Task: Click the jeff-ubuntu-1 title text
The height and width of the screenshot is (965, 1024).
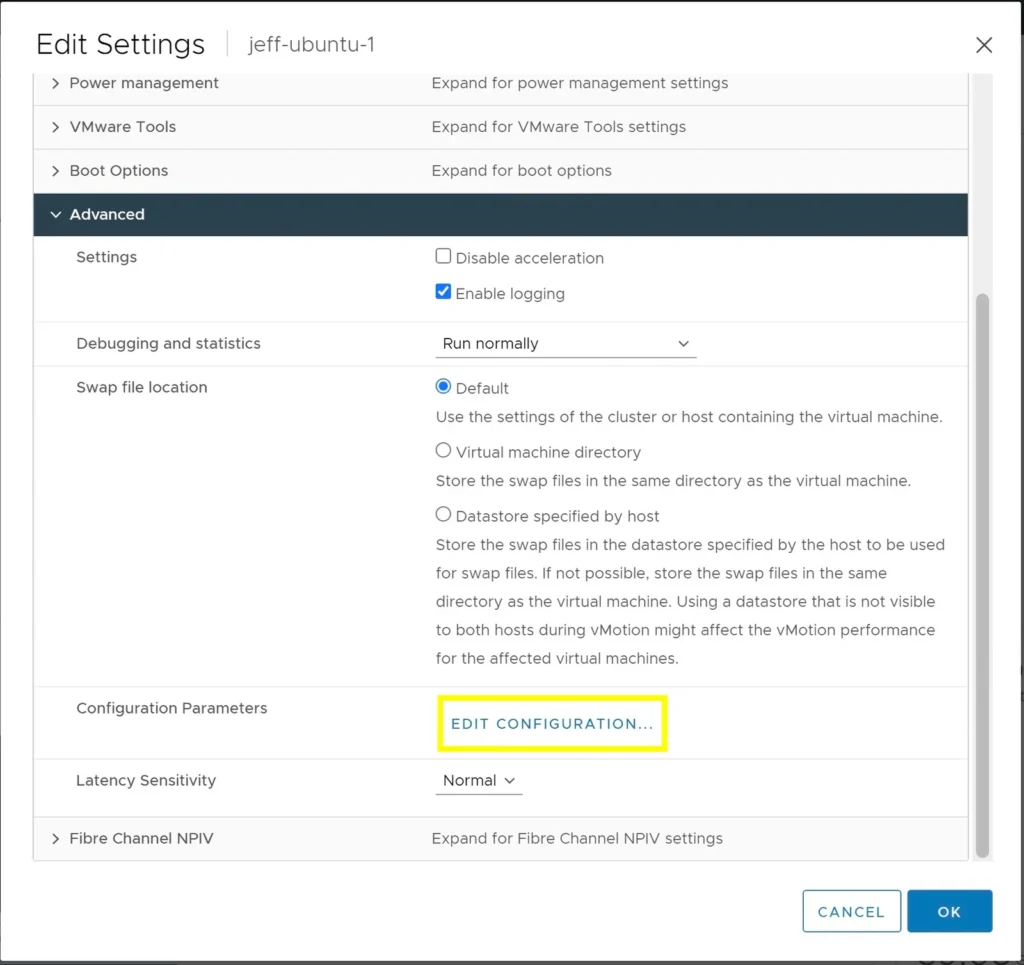Action: coord(311,44)
